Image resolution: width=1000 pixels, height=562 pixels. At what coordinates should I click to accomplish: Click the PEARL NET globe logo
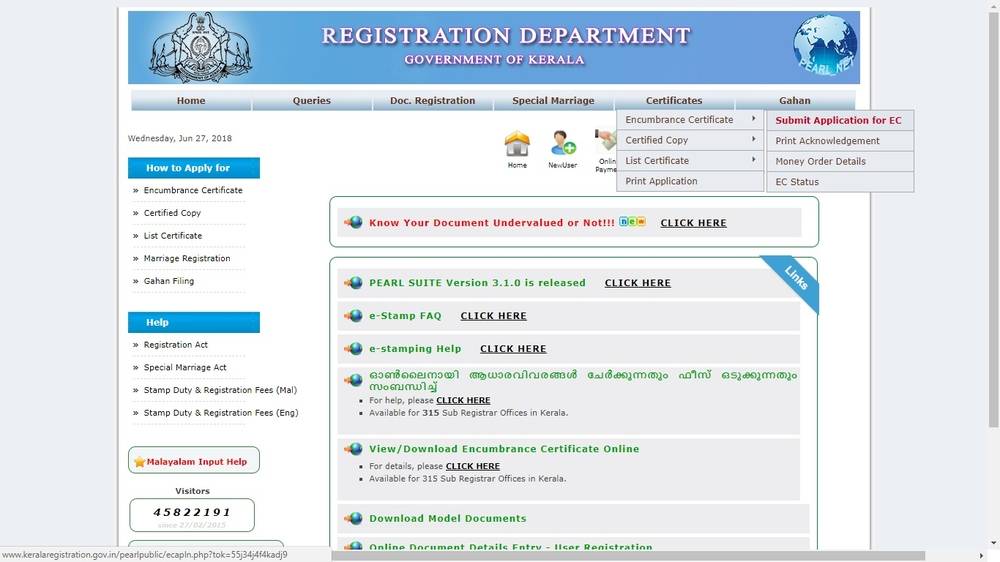pos(825,45)
